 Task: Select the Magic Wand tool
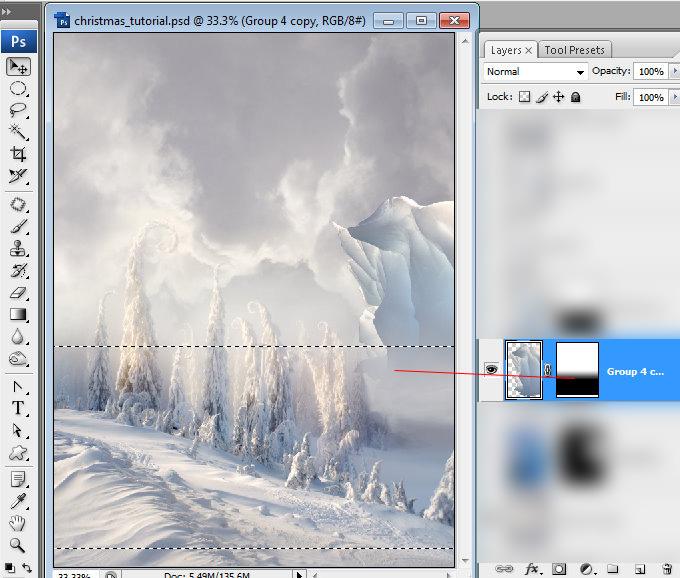18,132
